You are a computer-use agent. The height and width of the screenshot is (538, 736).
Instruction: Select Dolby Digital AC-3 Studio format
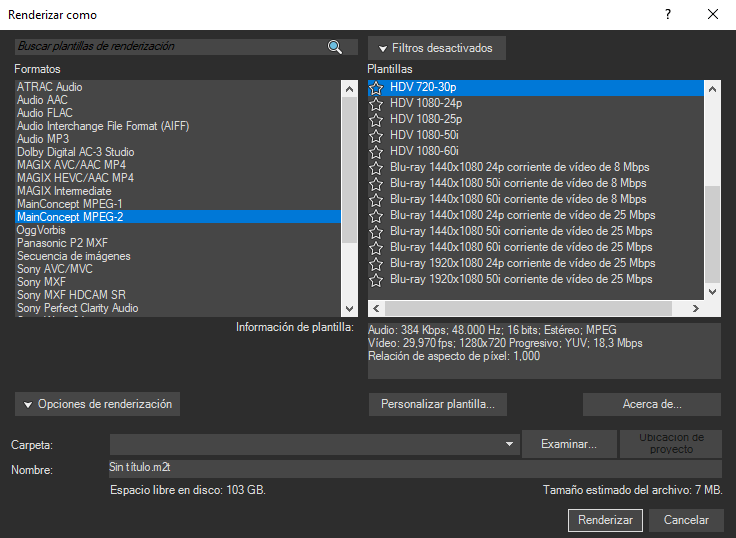click(178, 152)
